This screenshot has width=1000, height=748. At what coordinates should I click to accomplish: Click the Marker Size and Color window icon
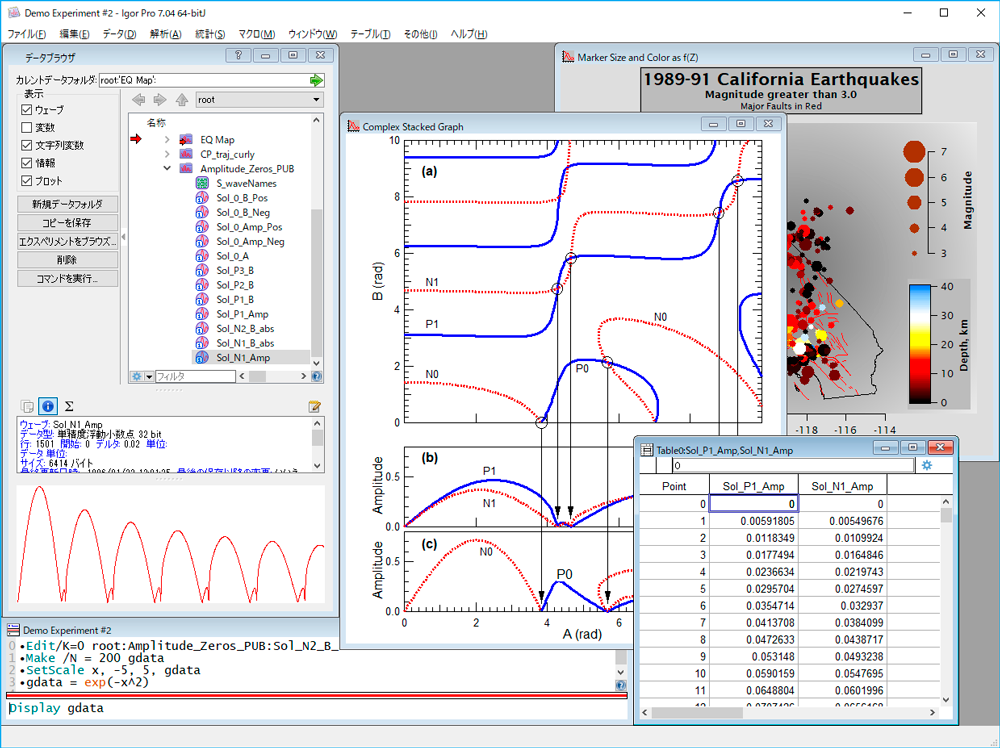tap(568, 57)
